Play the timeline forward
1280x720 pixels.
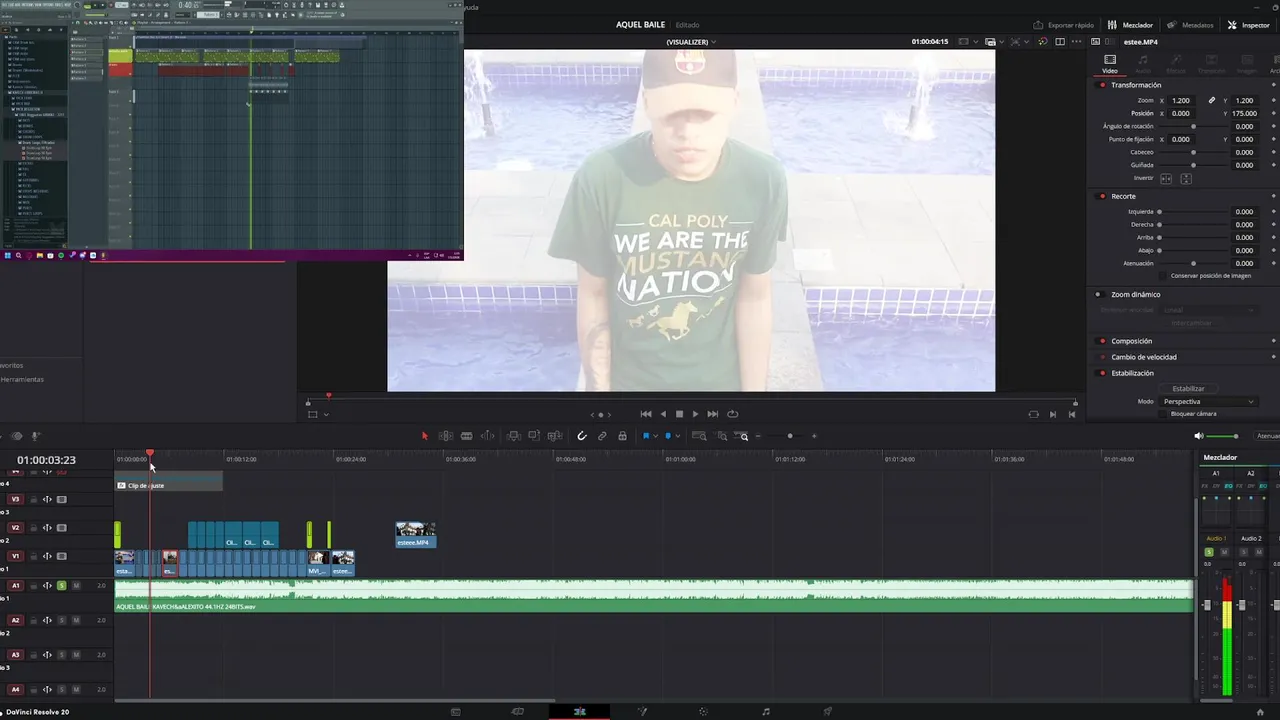695,414
